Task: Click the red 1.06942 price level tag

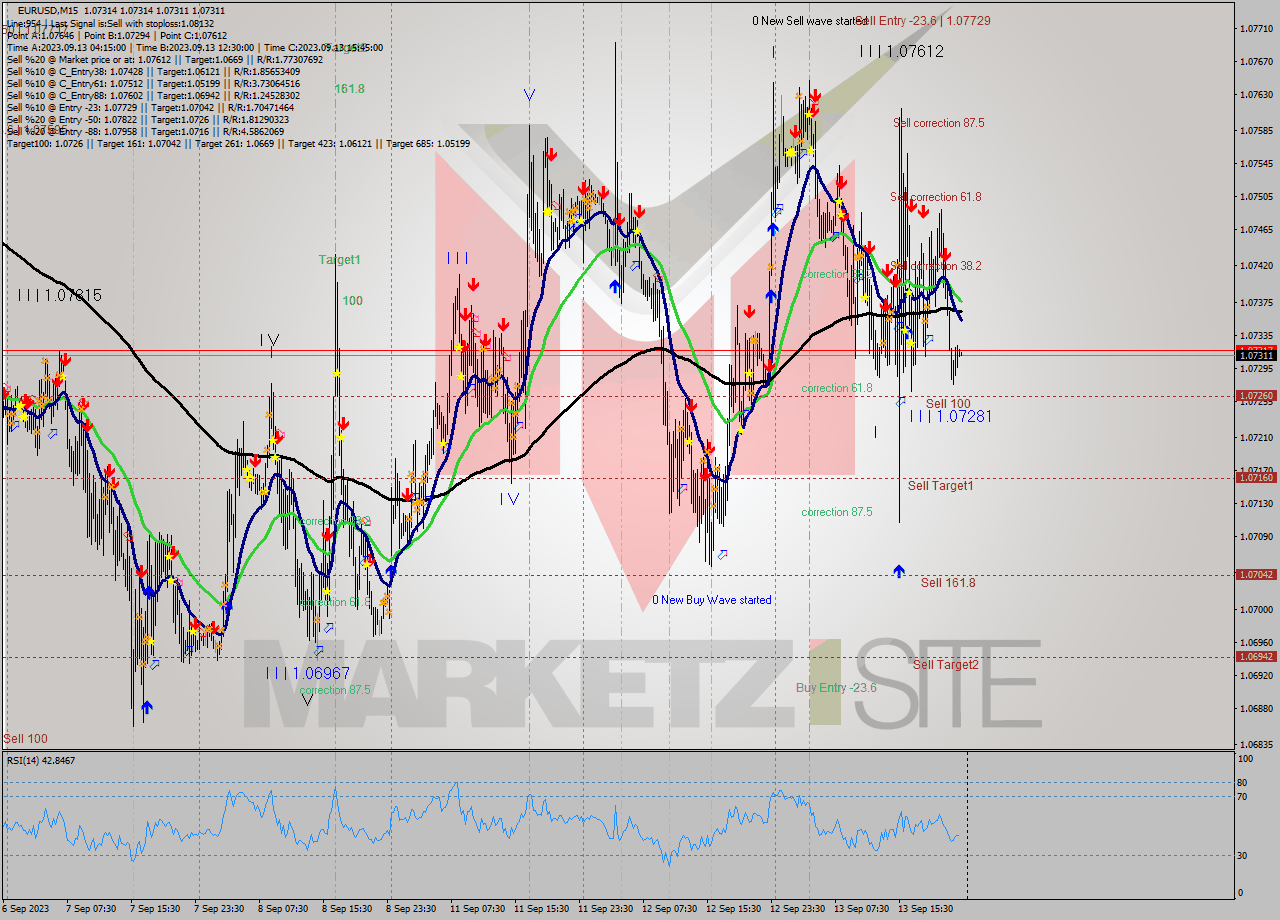Action: [1256, 657]
